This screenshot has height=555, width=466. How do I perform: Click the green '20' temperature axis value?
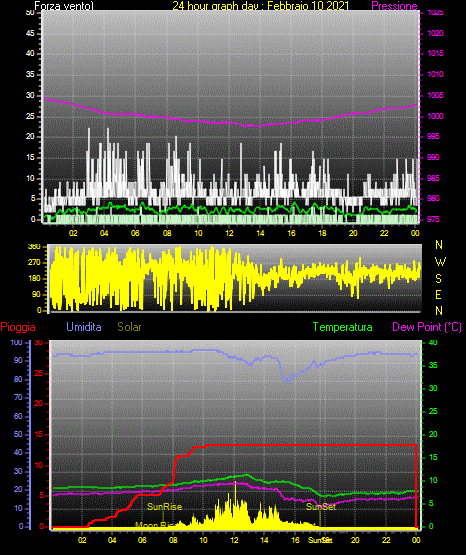click(433, 435)
